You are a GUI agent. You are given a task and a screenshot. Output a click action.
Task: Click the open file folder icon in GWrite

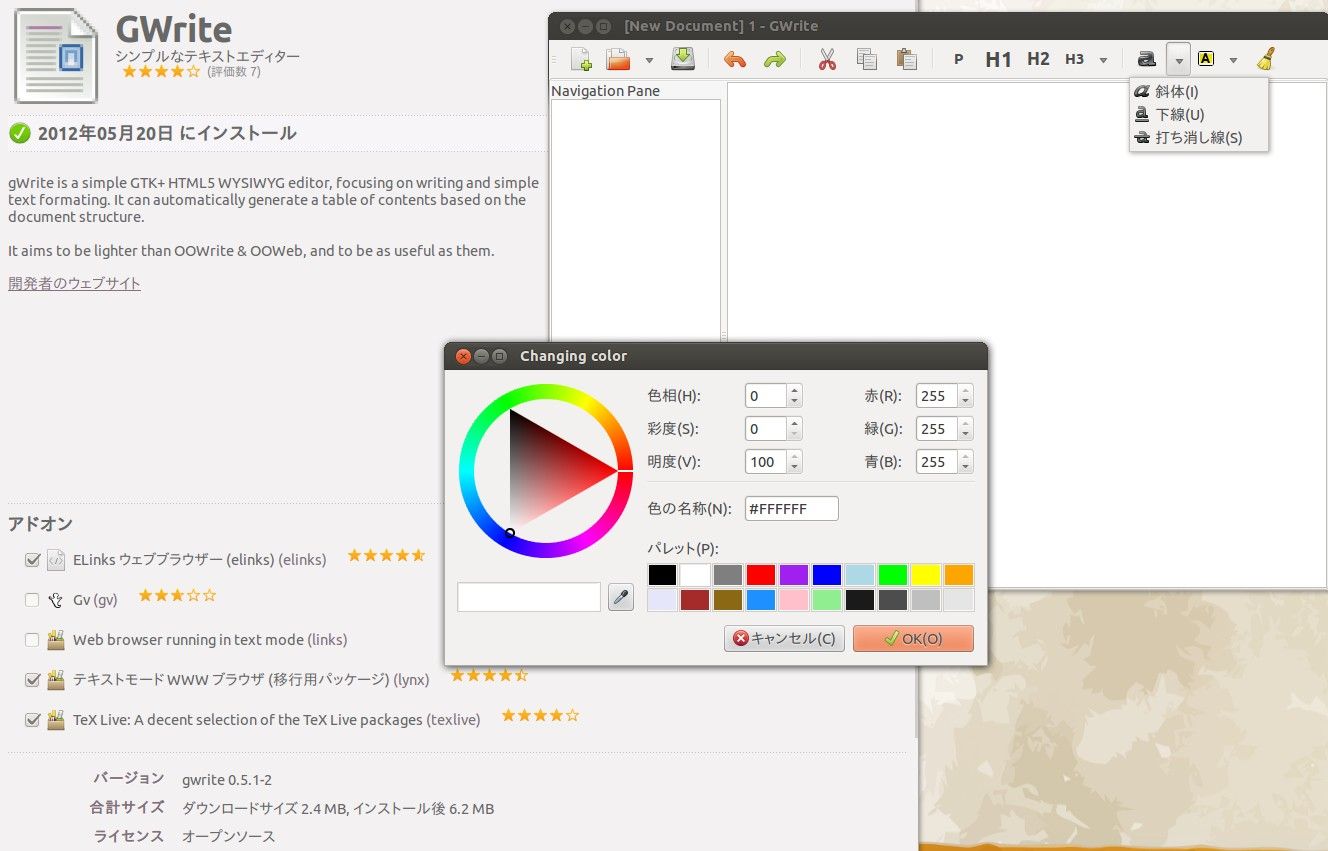pos(618,59)
